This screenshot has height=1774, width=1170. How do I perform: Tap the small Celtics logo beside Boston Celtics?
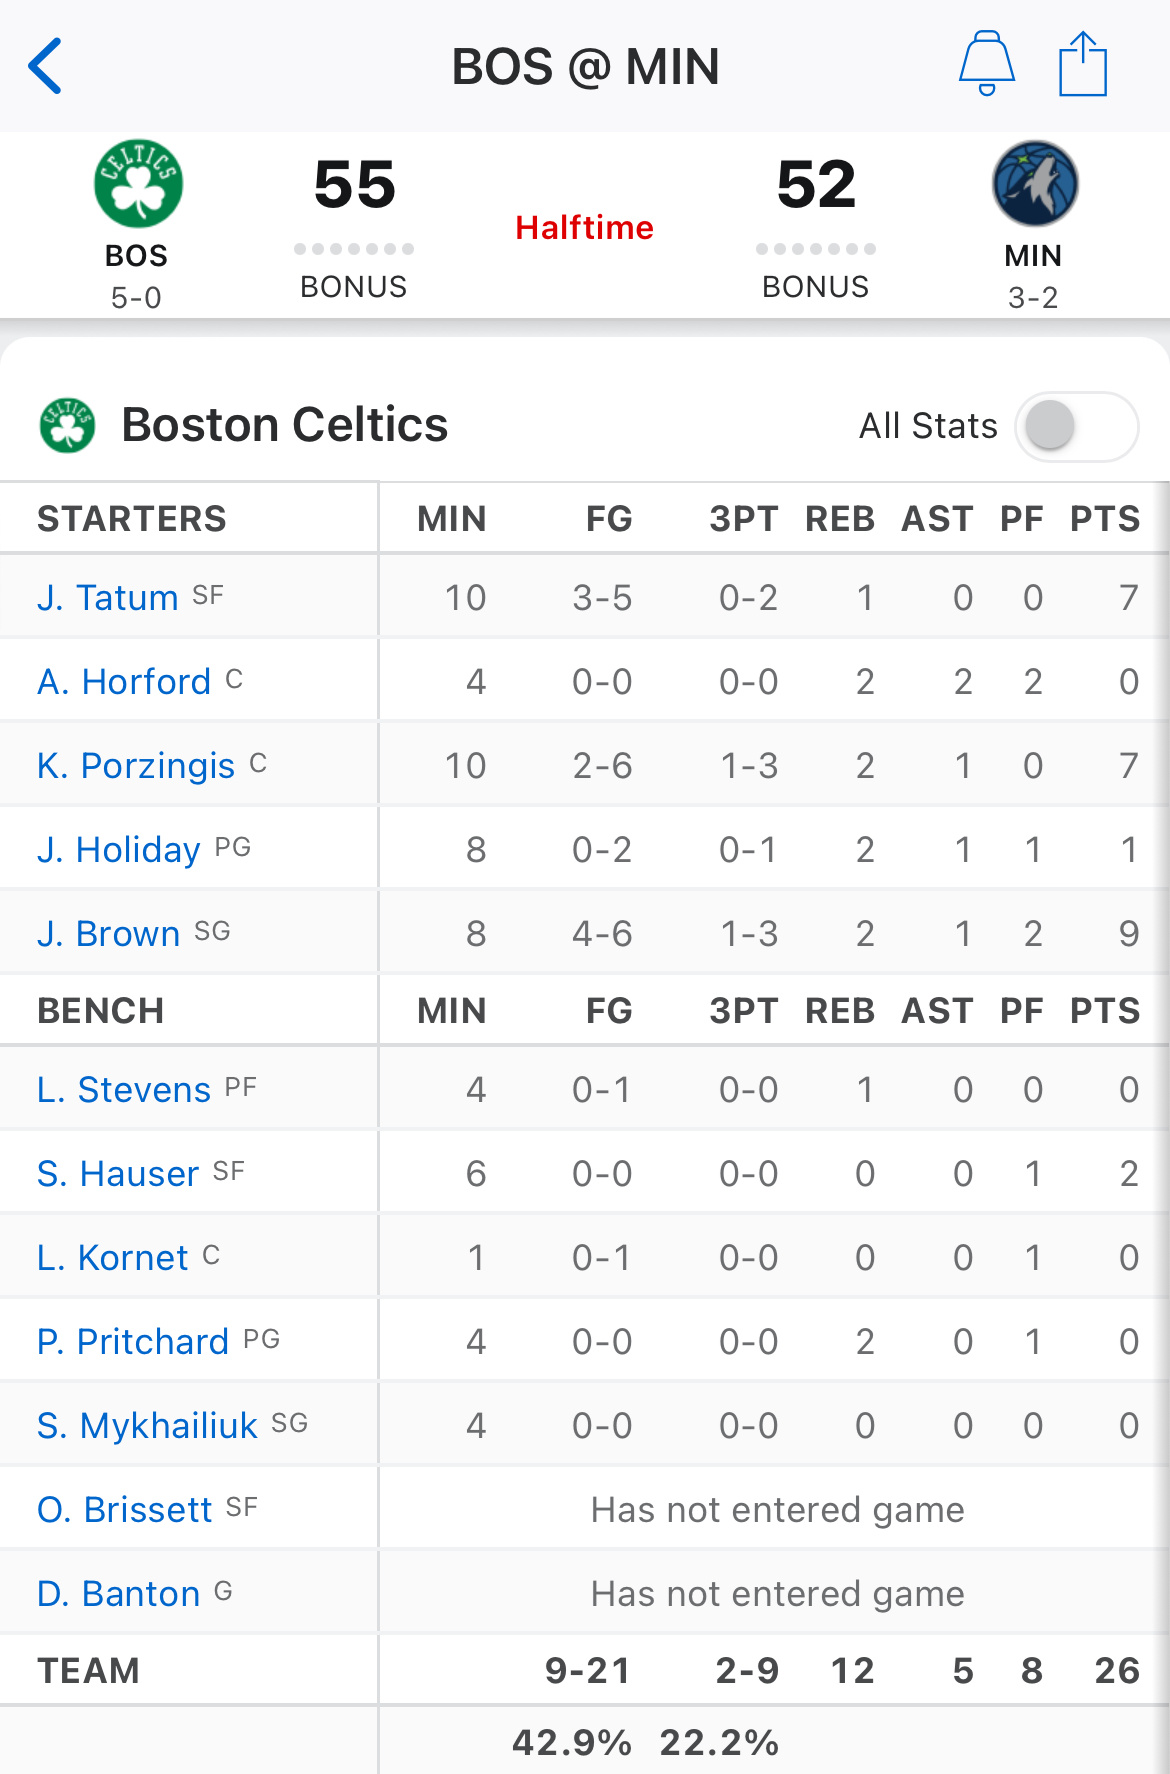(67, 425)
